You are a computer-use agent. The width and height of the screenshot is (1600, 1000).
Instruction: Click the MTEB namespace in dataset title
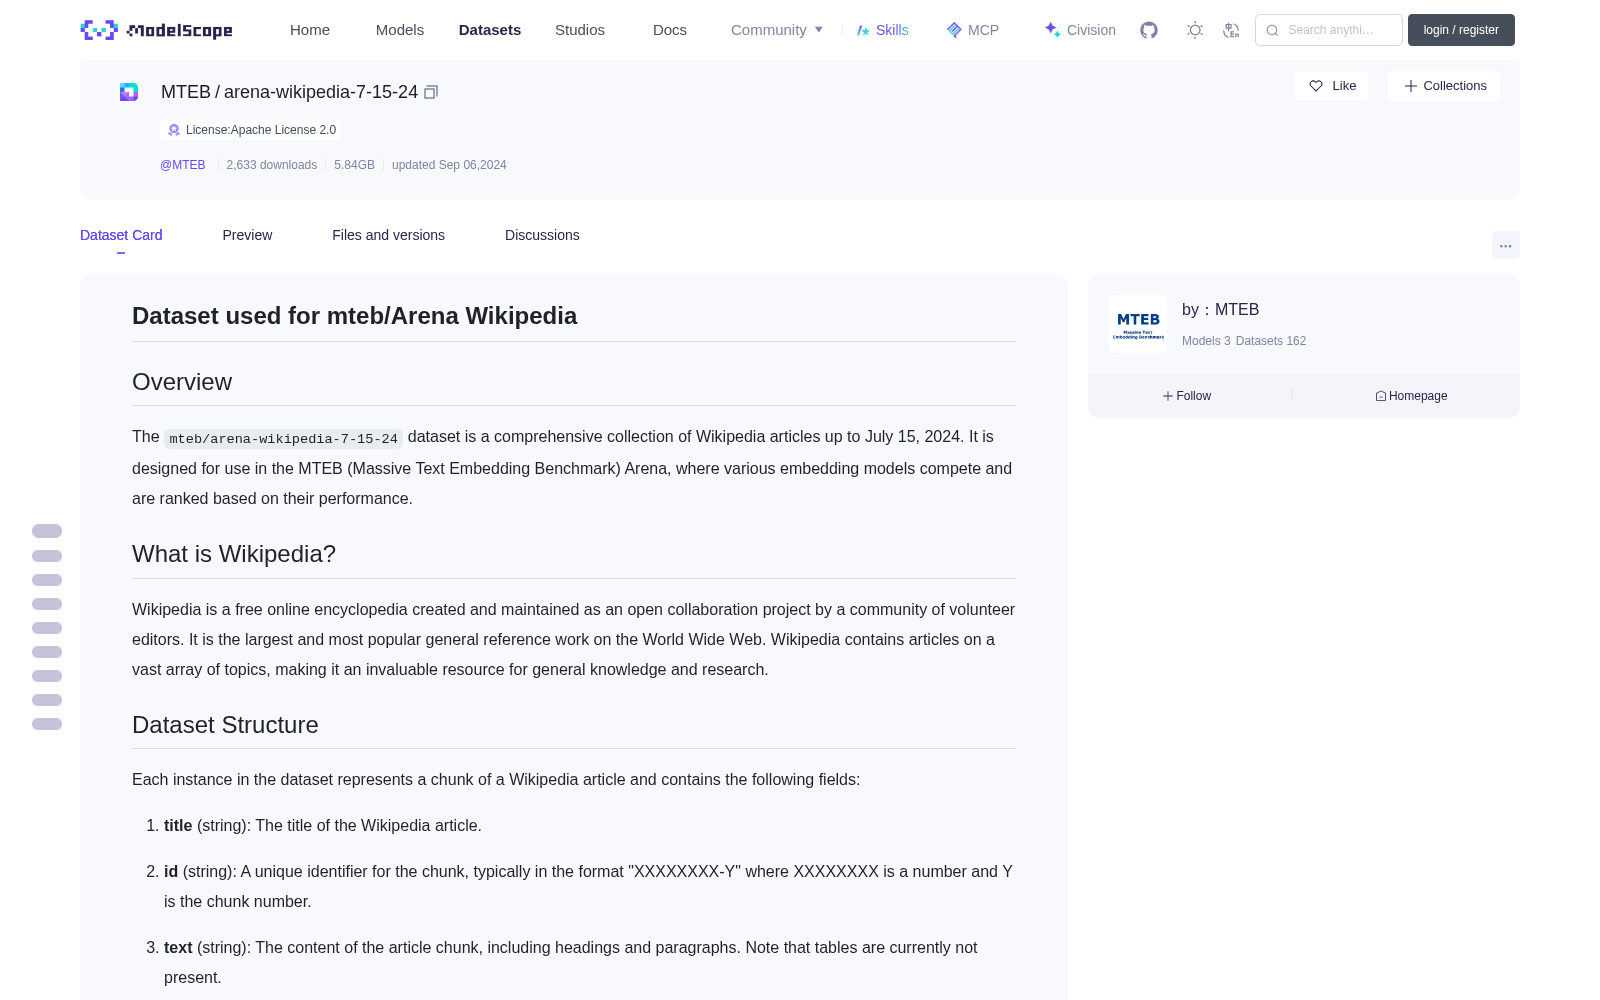point(186,92)
